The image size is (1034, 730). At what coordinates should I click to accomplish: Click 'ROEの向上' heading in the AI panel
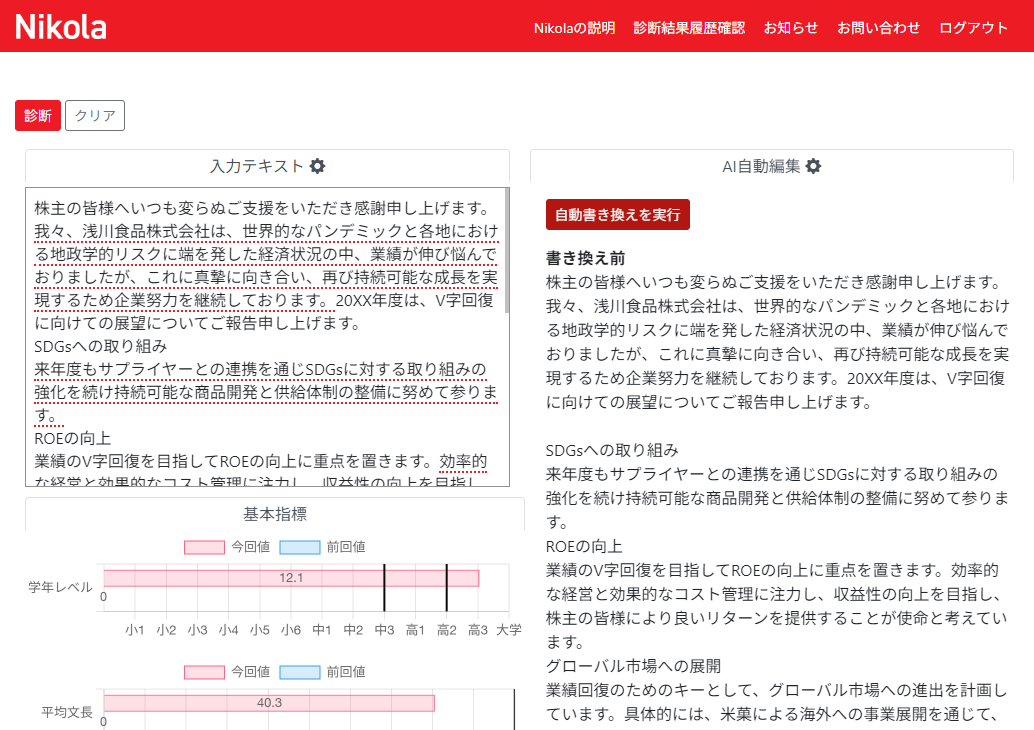tap(584, 546)
